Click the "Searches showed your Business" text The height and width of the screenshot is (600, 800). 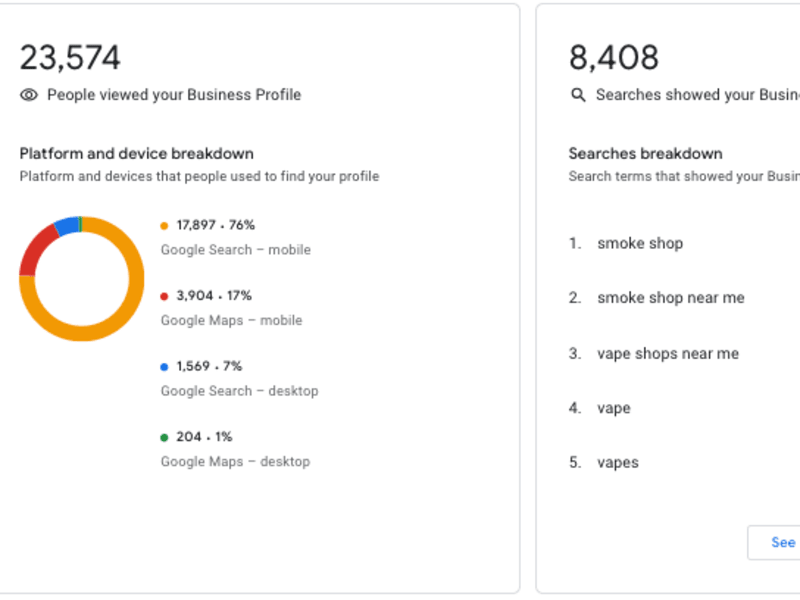point(697,95)
